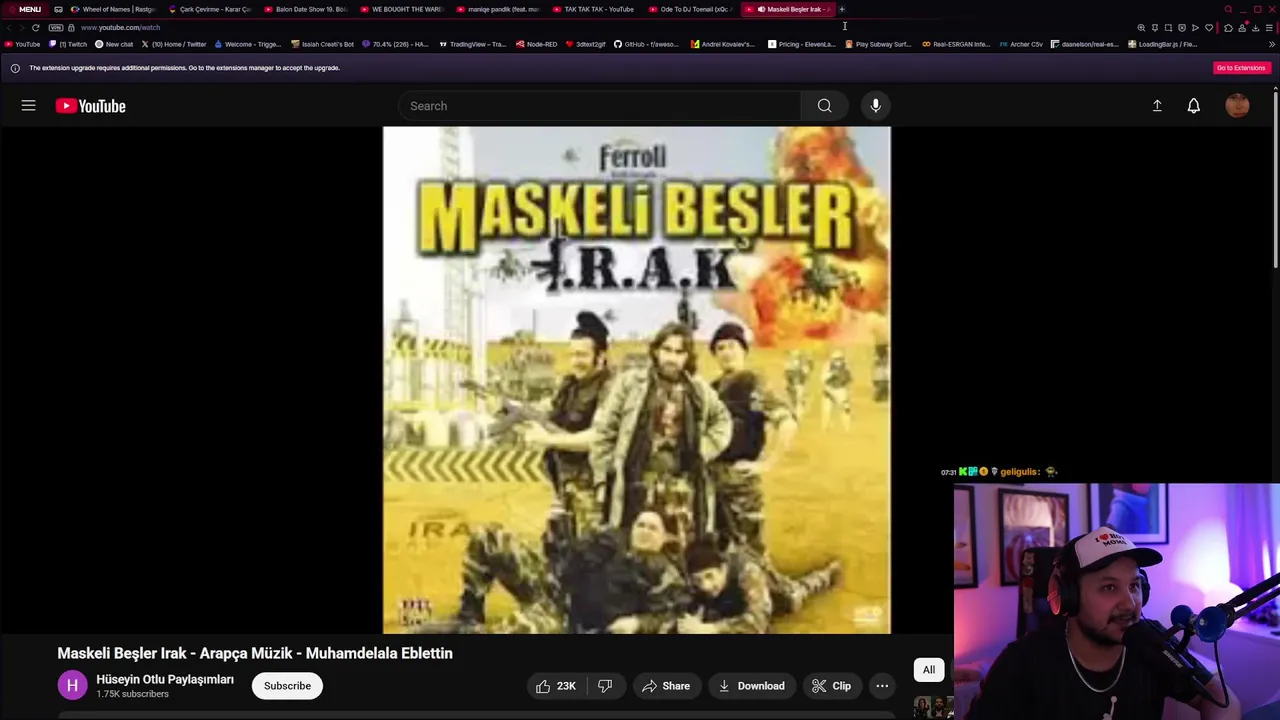Open Home / Twitter bookmark
The image size is (1280, 720).
174,44
